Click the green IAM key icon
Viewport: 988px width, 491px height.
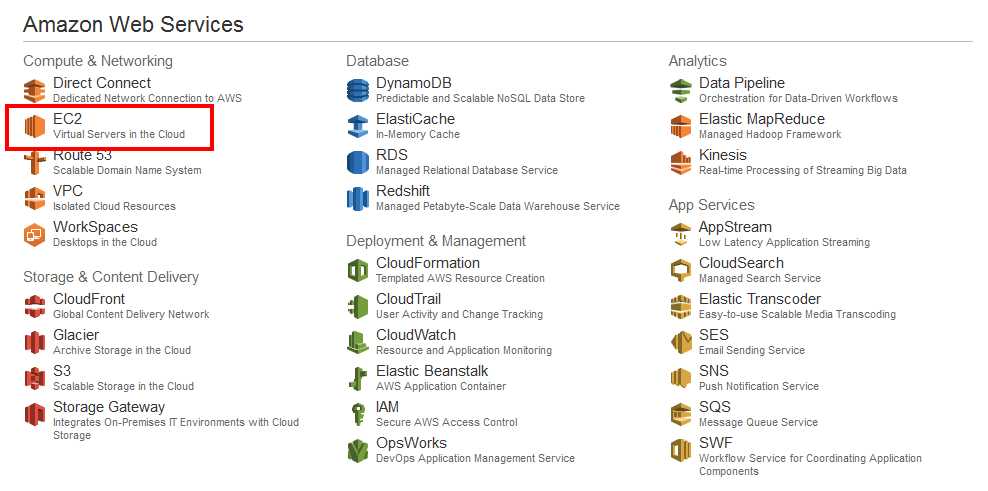[x=358, y=414]
